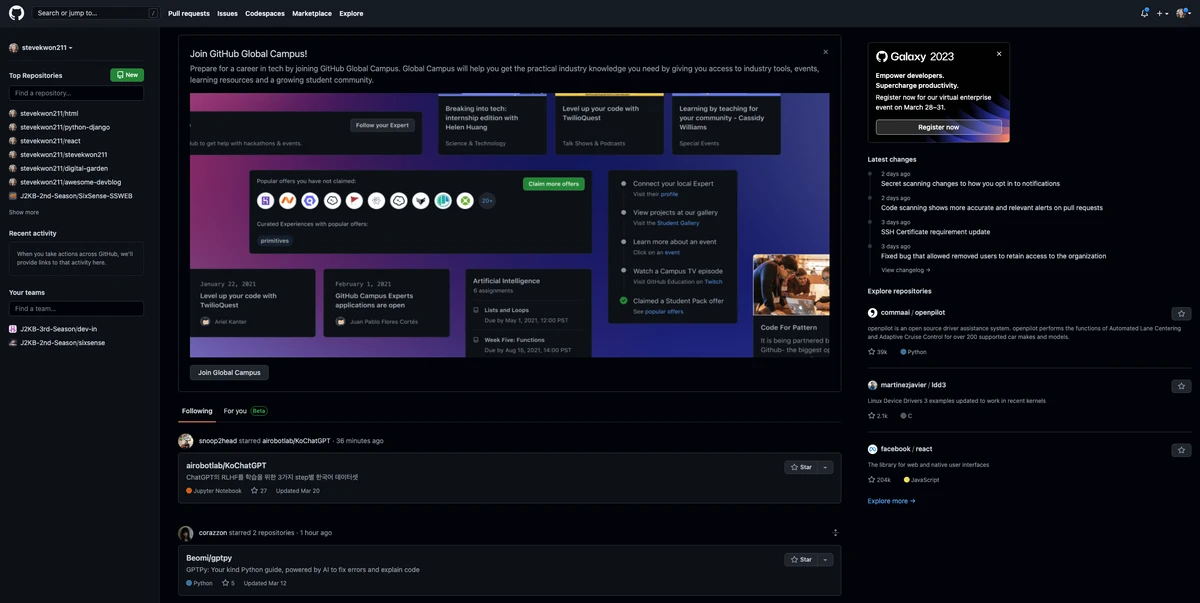
Task: Star the Beomi/gptpy repository
Action: tap(801, 560)
